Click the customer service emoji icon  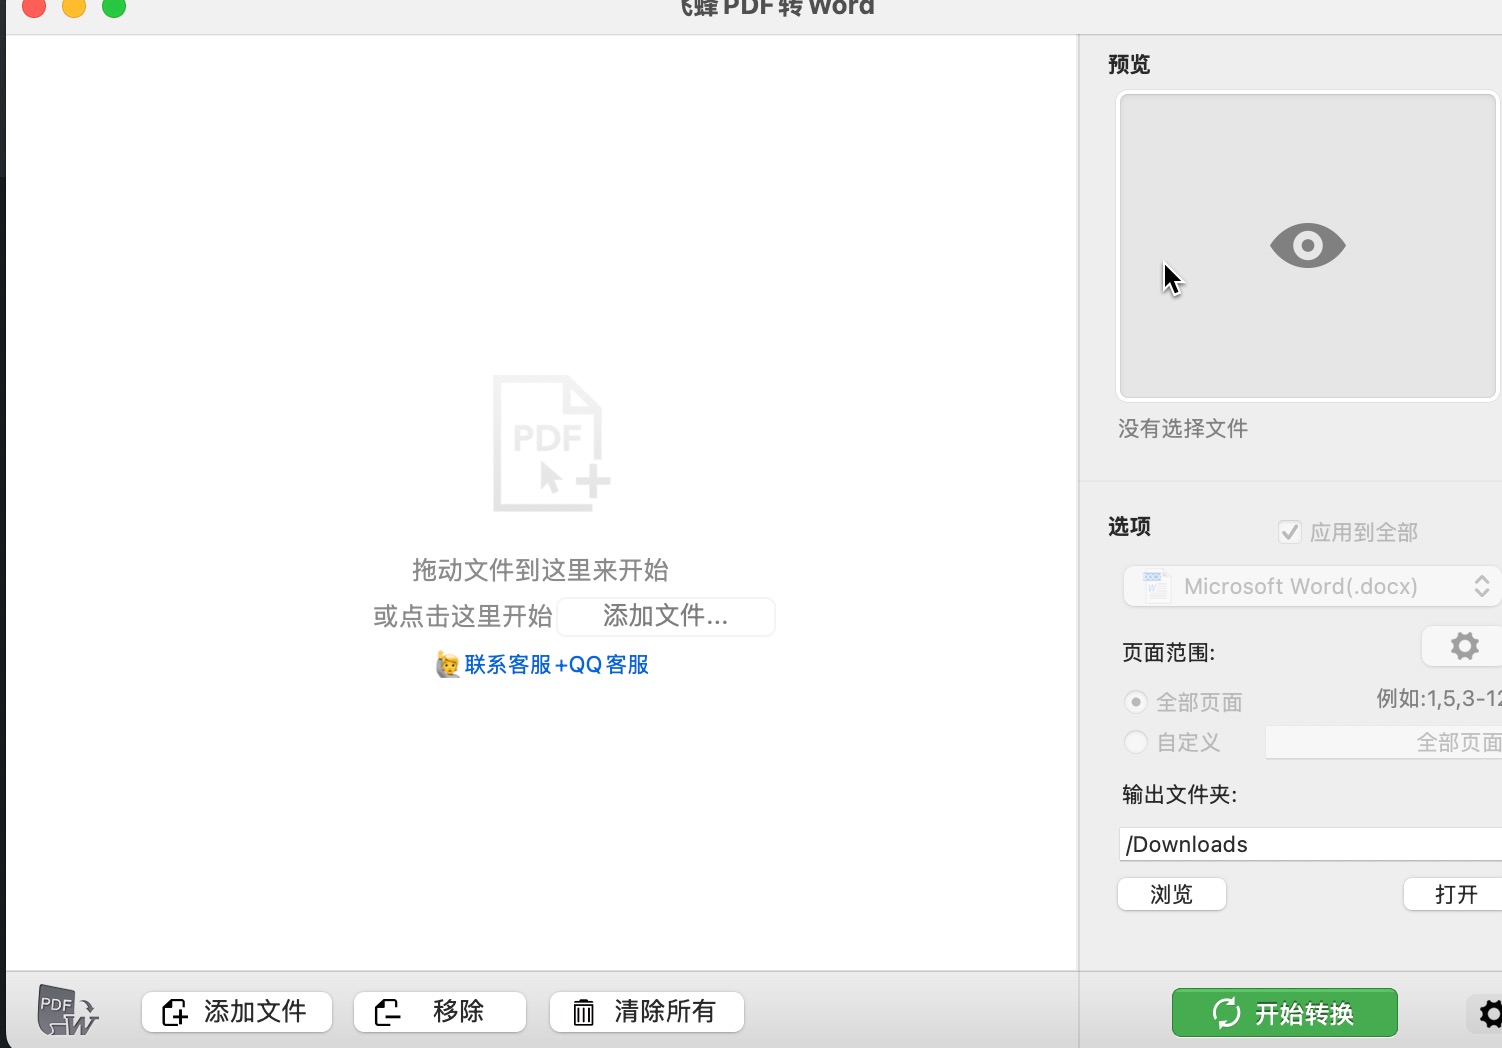tap(448, 665)
